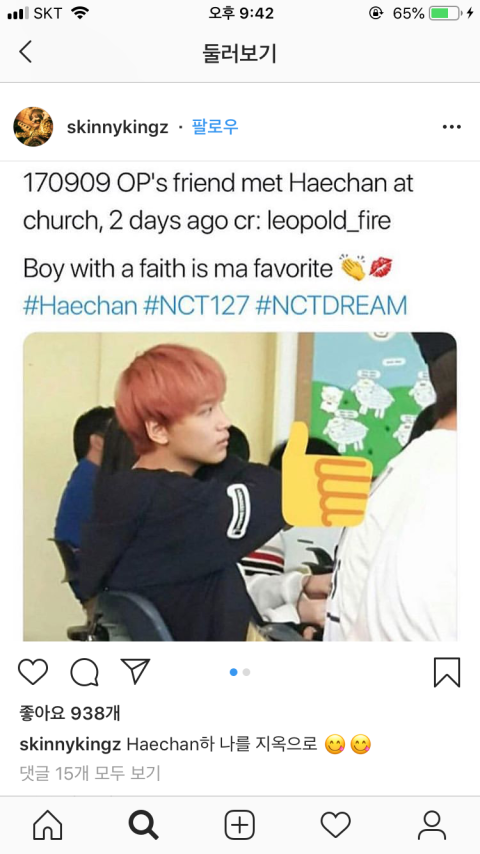The width and height of the screenshot is (480, 854).
Task: Create new post with plus icon
Action: 240,825
